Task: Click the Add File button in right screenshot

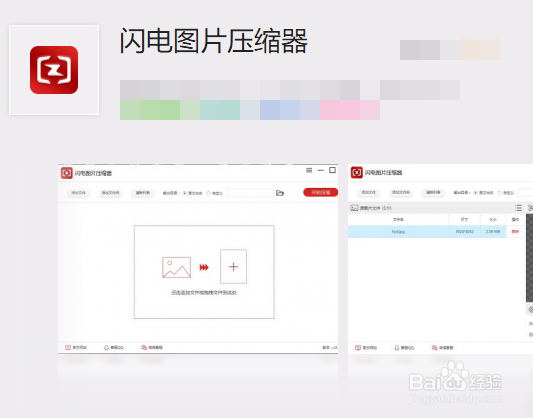Action: [x=368, y=192]
